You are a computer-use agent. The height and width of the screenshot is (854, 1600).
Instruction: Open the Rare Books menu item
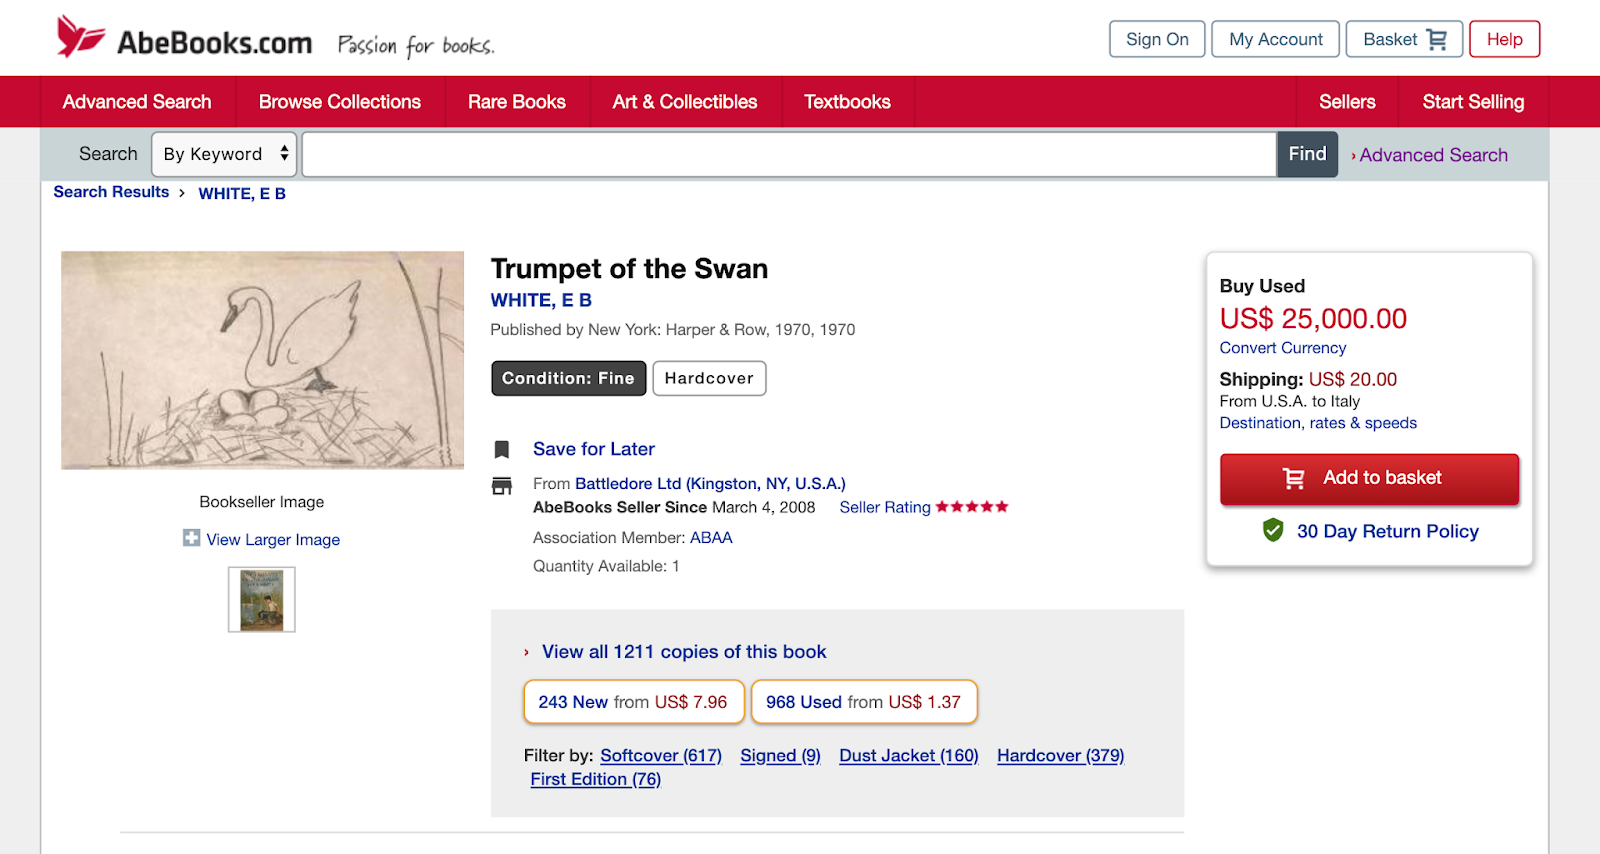(x=516, y=102)
